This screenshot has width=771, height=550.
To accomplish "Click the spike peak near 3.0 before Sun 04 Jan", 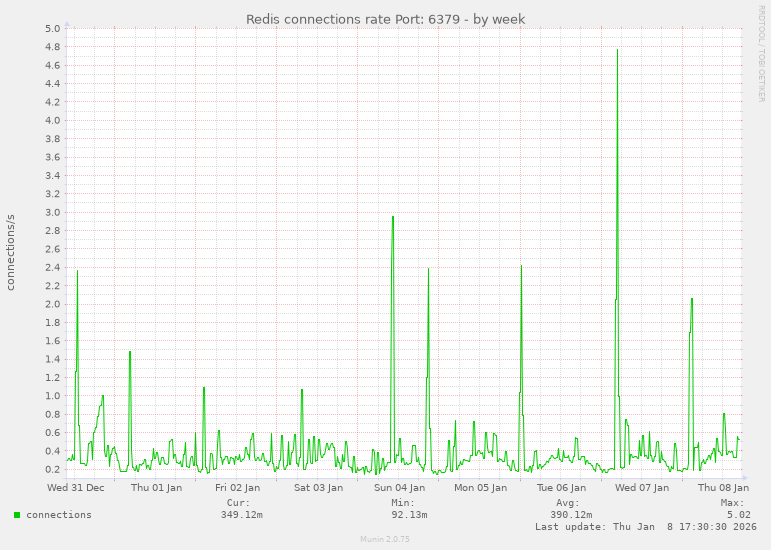I will [x=393, y=217].
